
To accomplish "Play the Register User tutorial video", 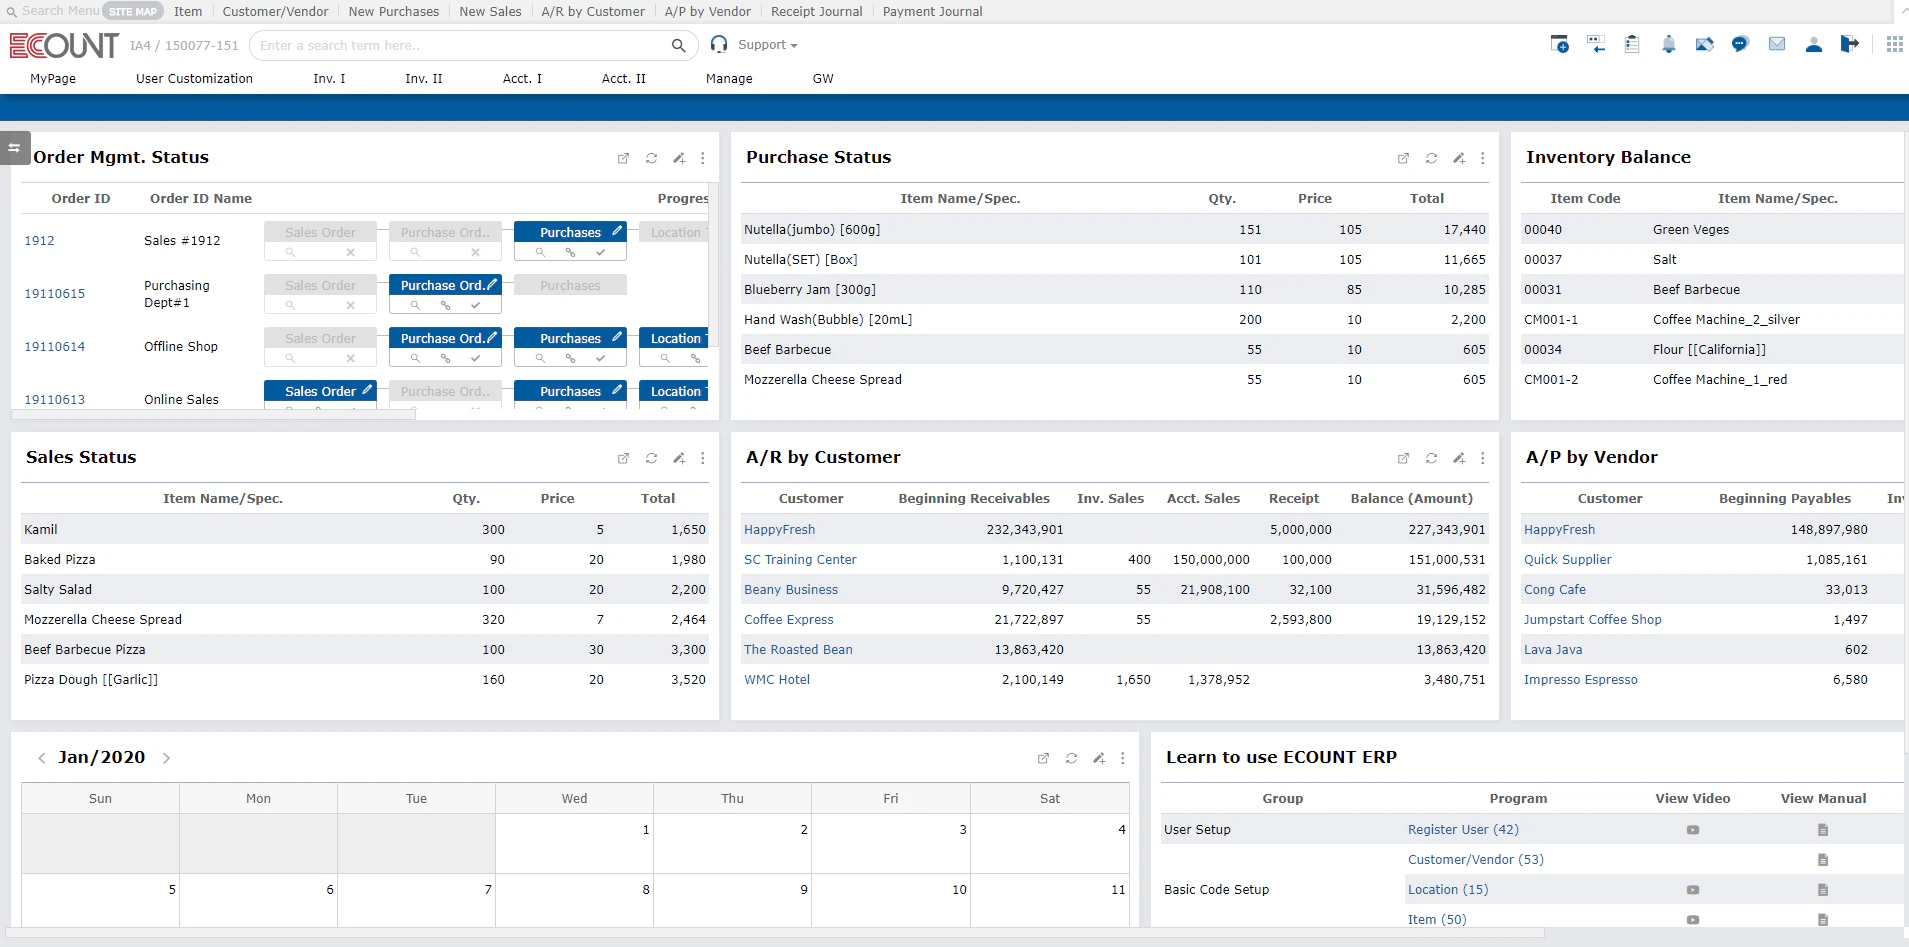I will tap(1692, 829).
